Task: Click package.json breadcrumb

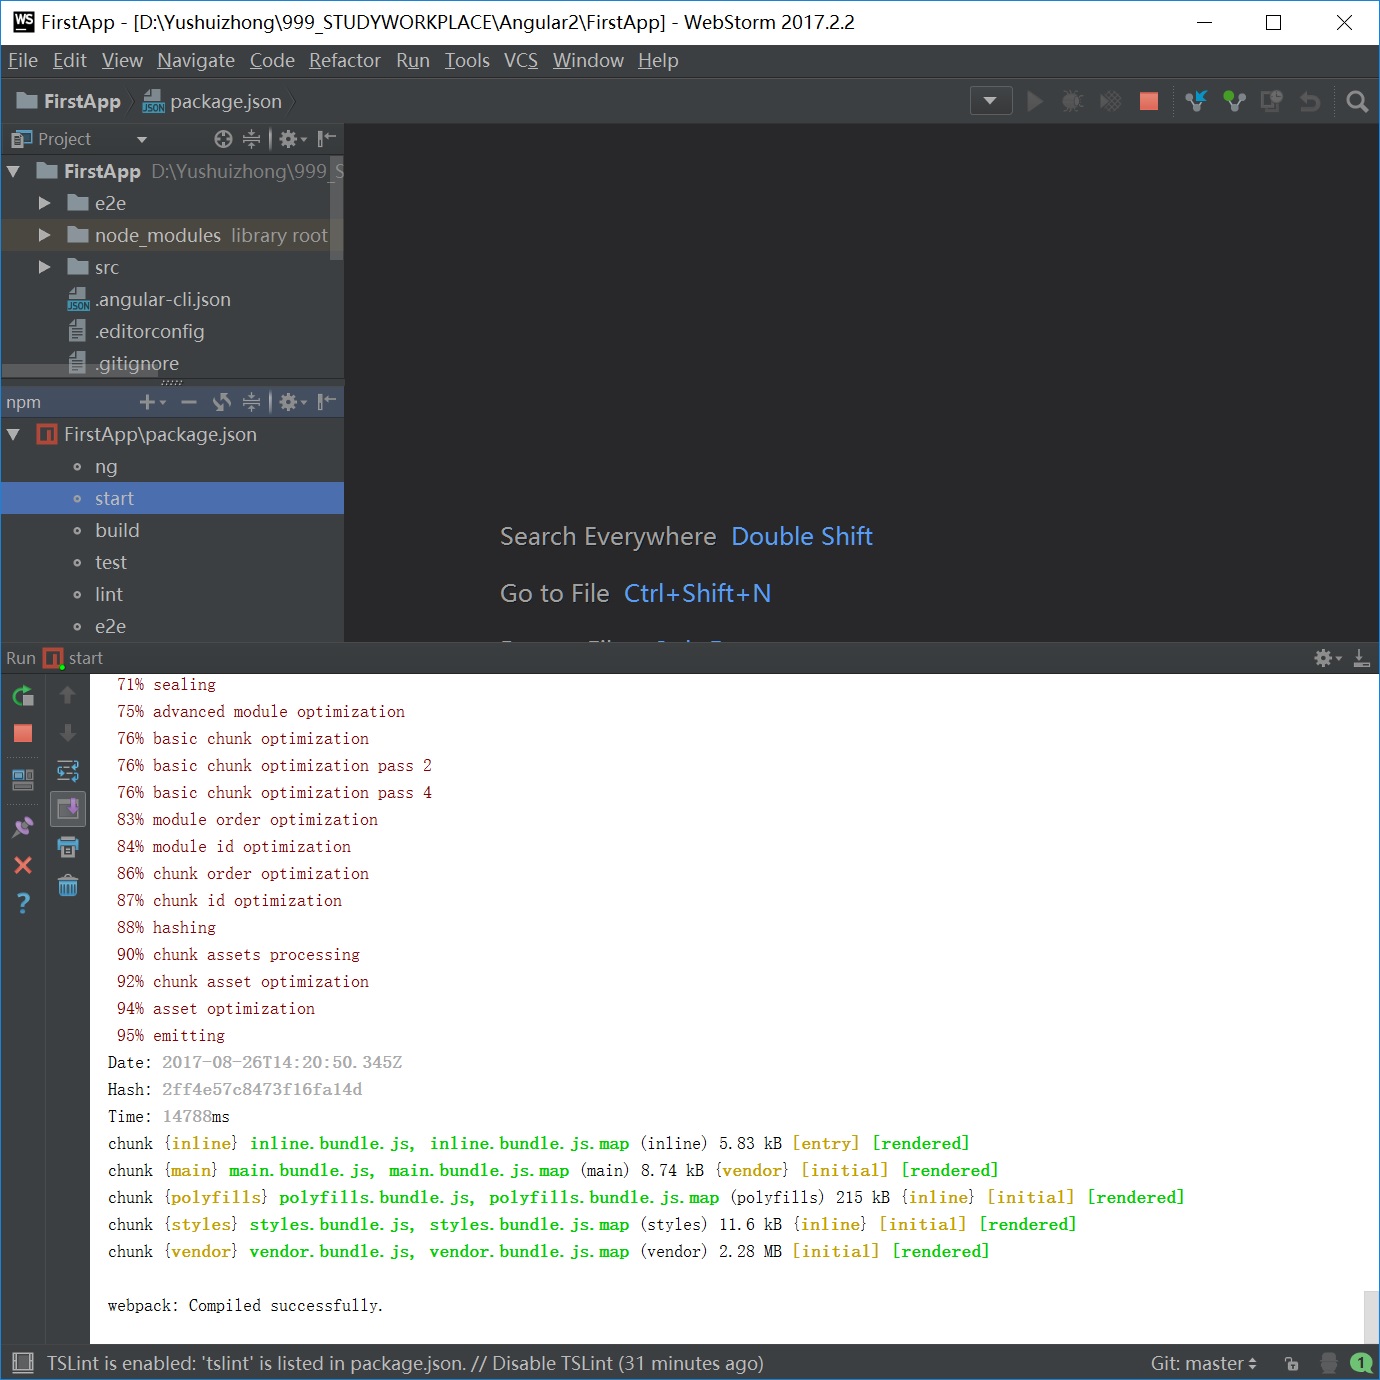Action: click(x=212, y=102)
